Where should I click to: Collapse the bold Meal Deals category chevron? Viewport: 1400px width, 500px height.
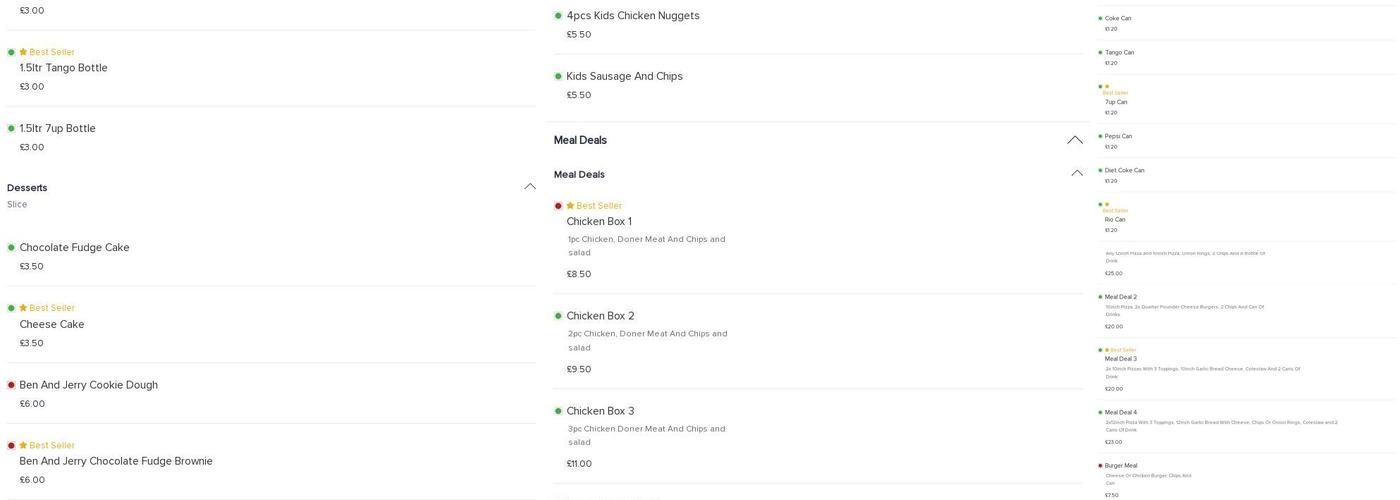coord(1075,140)
